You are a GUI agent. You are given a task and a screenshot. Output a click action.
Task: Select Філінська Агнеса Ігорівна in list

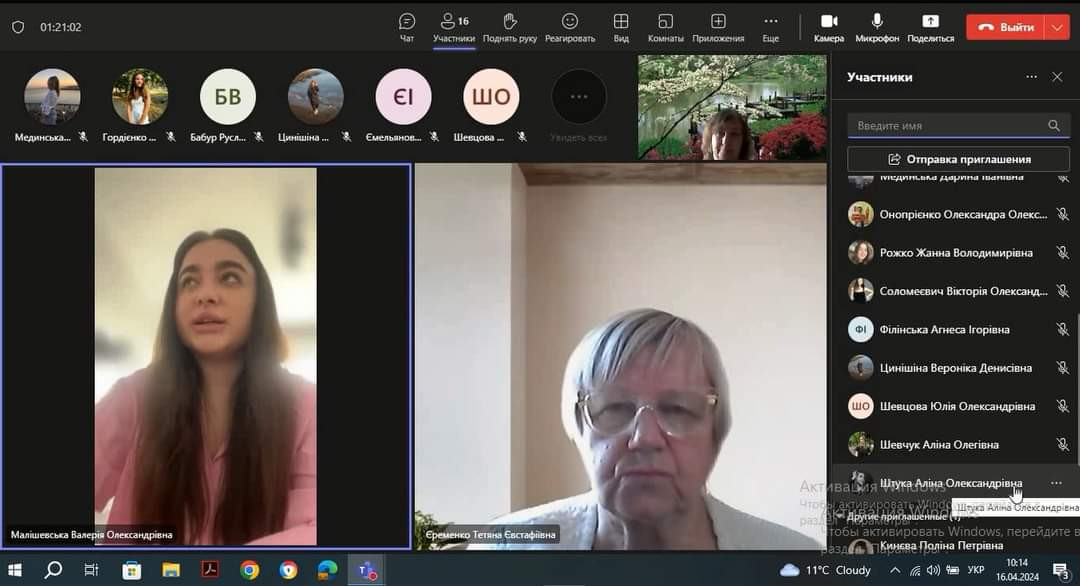[x=958, y=329]
